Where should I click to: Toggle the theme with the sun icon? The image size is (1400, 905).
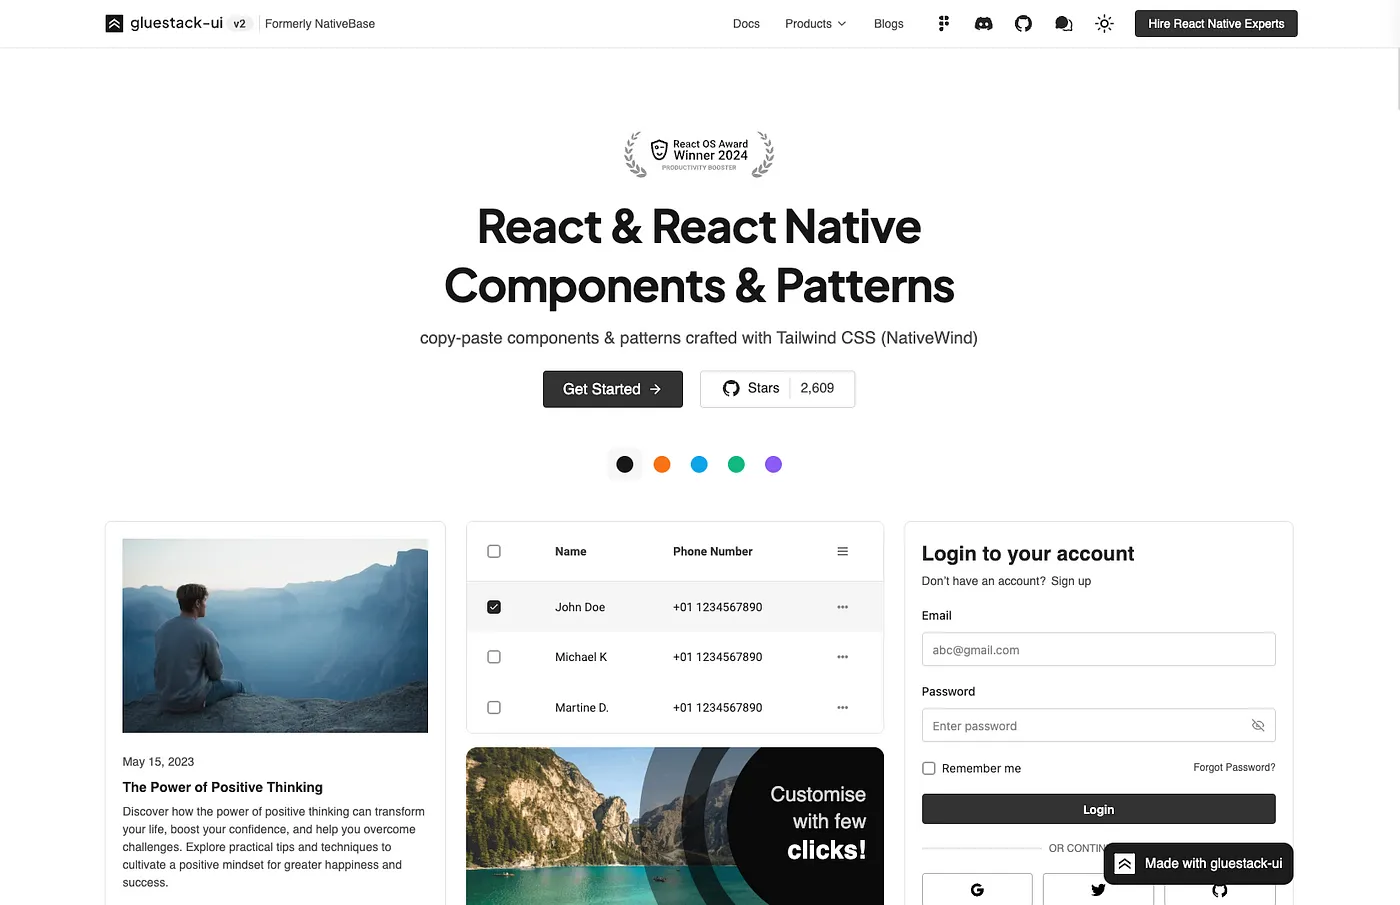pyautogui.click(x=1104, y=23)
